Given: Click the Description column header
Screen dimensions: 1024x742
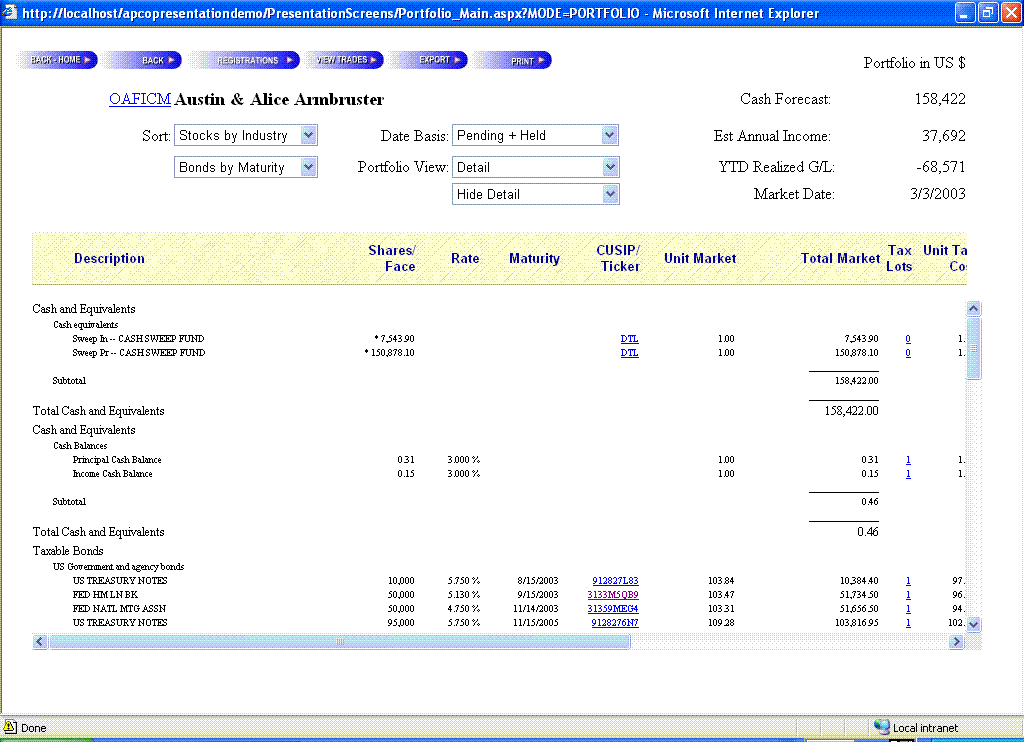Looking at the screenshot, I should [109, 259].
